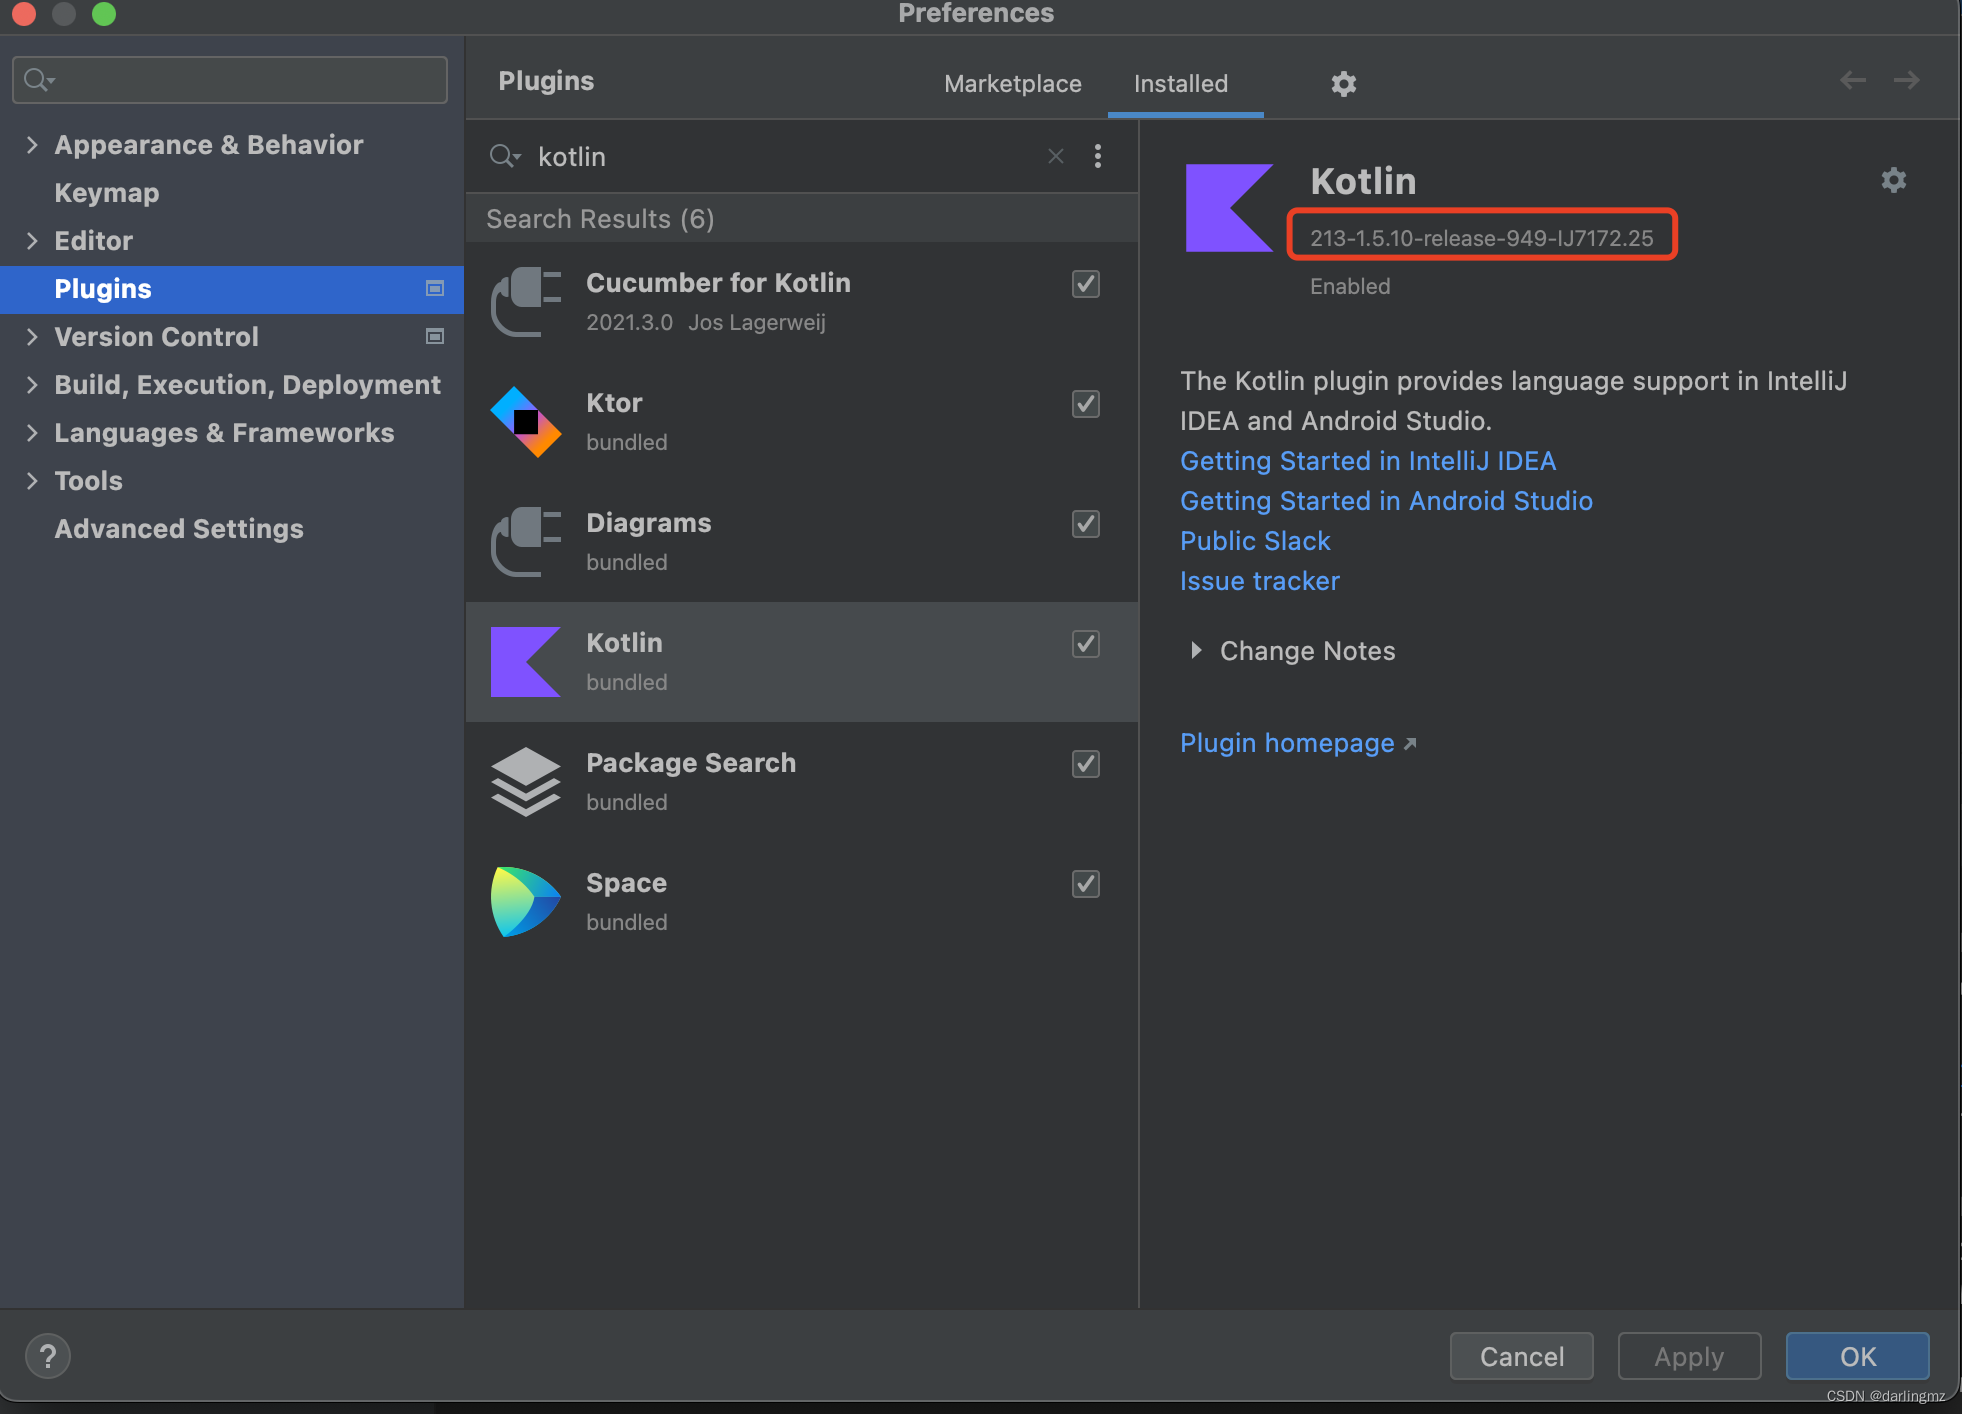Viewport: 1962px width, 1414px height.
Task: Open the three-dot search options menu
Action: click(x=1097, y=156)
